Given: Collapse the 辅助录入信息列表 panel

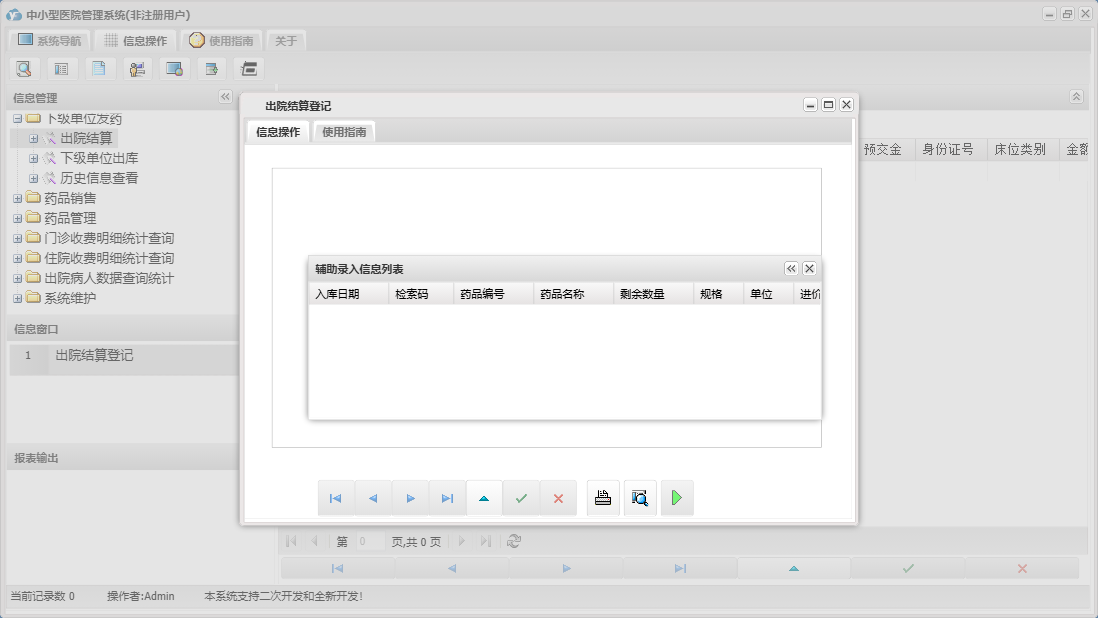Looking at the screenshot, I should pos(791,269).
